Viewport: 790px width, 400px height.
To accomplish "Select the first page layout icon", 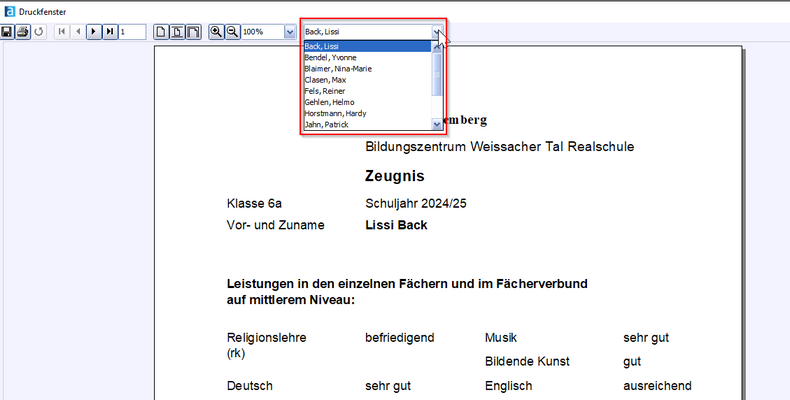I will (161, 32).
